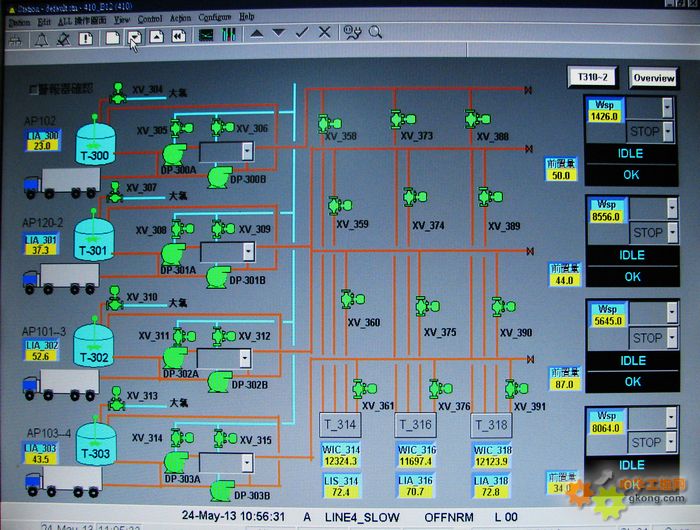Select valve XV_304 icon
Viewport: 700px width, 530px height.
pyautogui.click(x=118, y=93)
